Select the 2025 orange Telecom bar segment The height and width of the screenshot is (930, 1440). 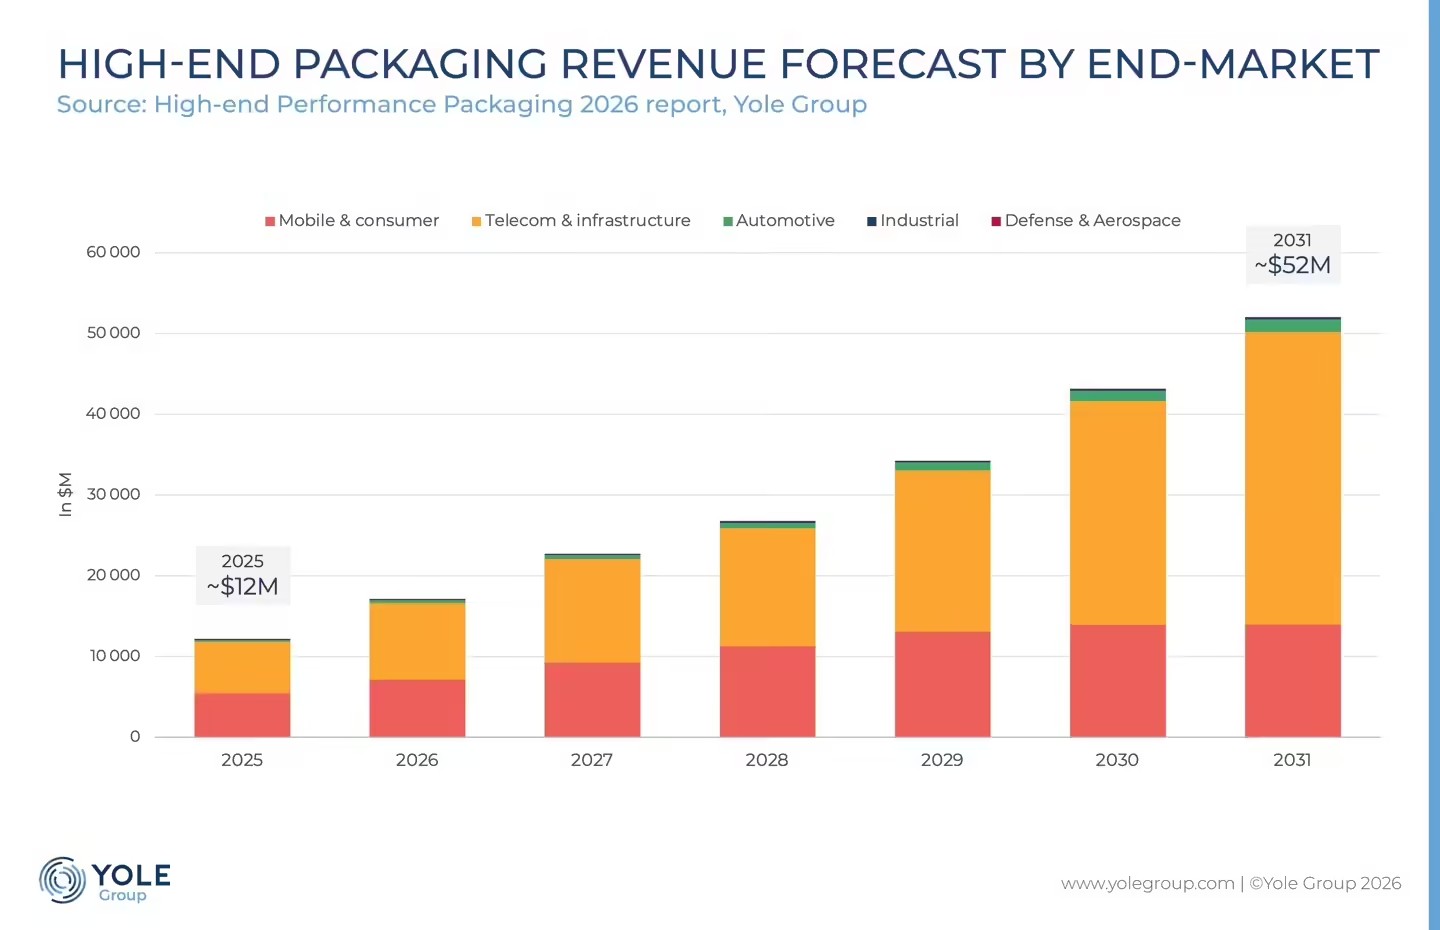242,667
